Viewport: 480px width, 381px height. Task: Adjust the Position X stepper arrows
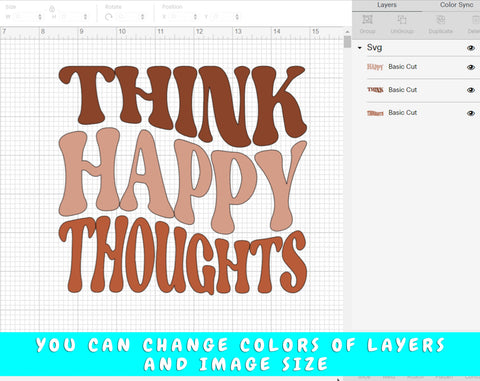(195, 17)
